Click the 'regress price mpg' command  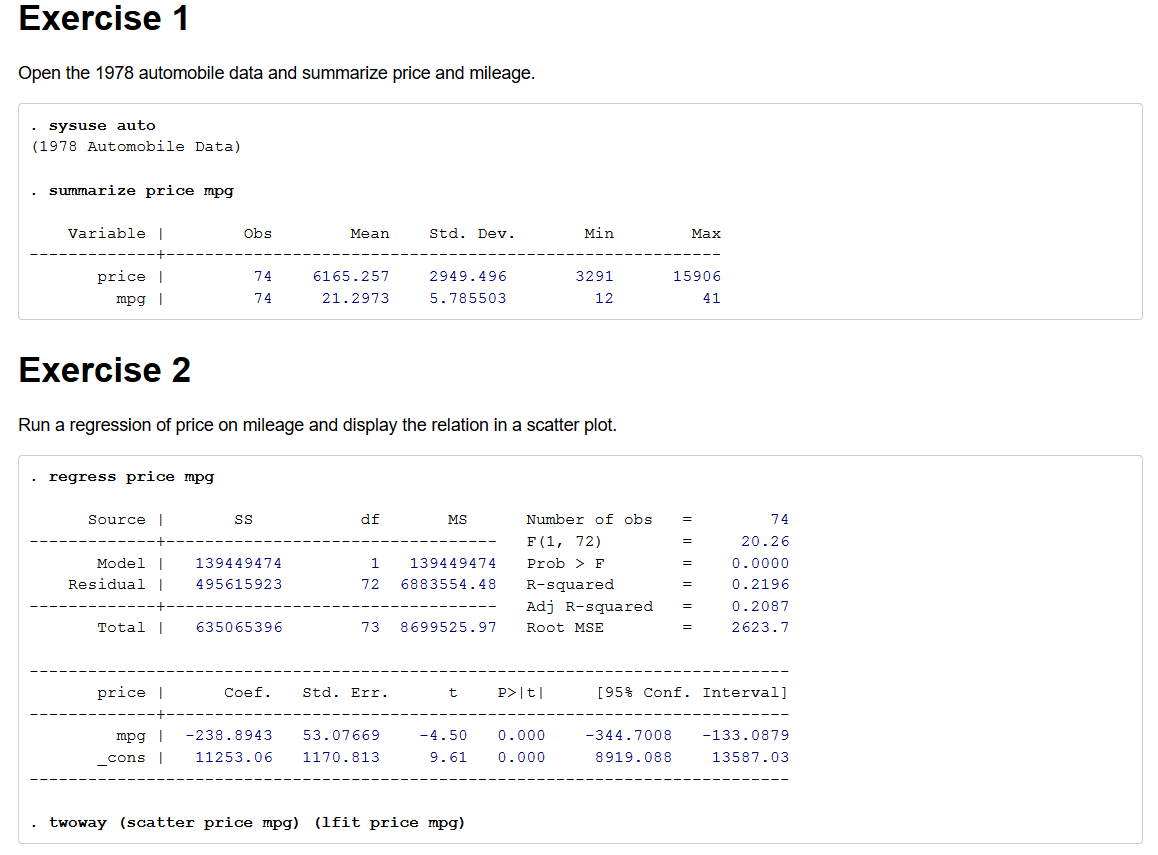pyautogui.click(x=131, y=477)
